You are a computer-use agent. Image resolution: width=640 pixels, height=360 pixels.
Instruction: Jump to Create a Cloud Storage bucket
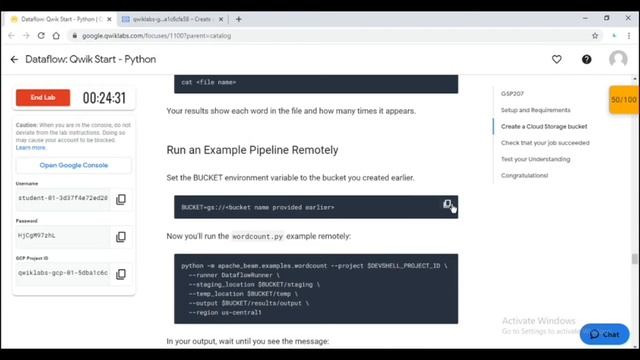click(x=544, y=127)
